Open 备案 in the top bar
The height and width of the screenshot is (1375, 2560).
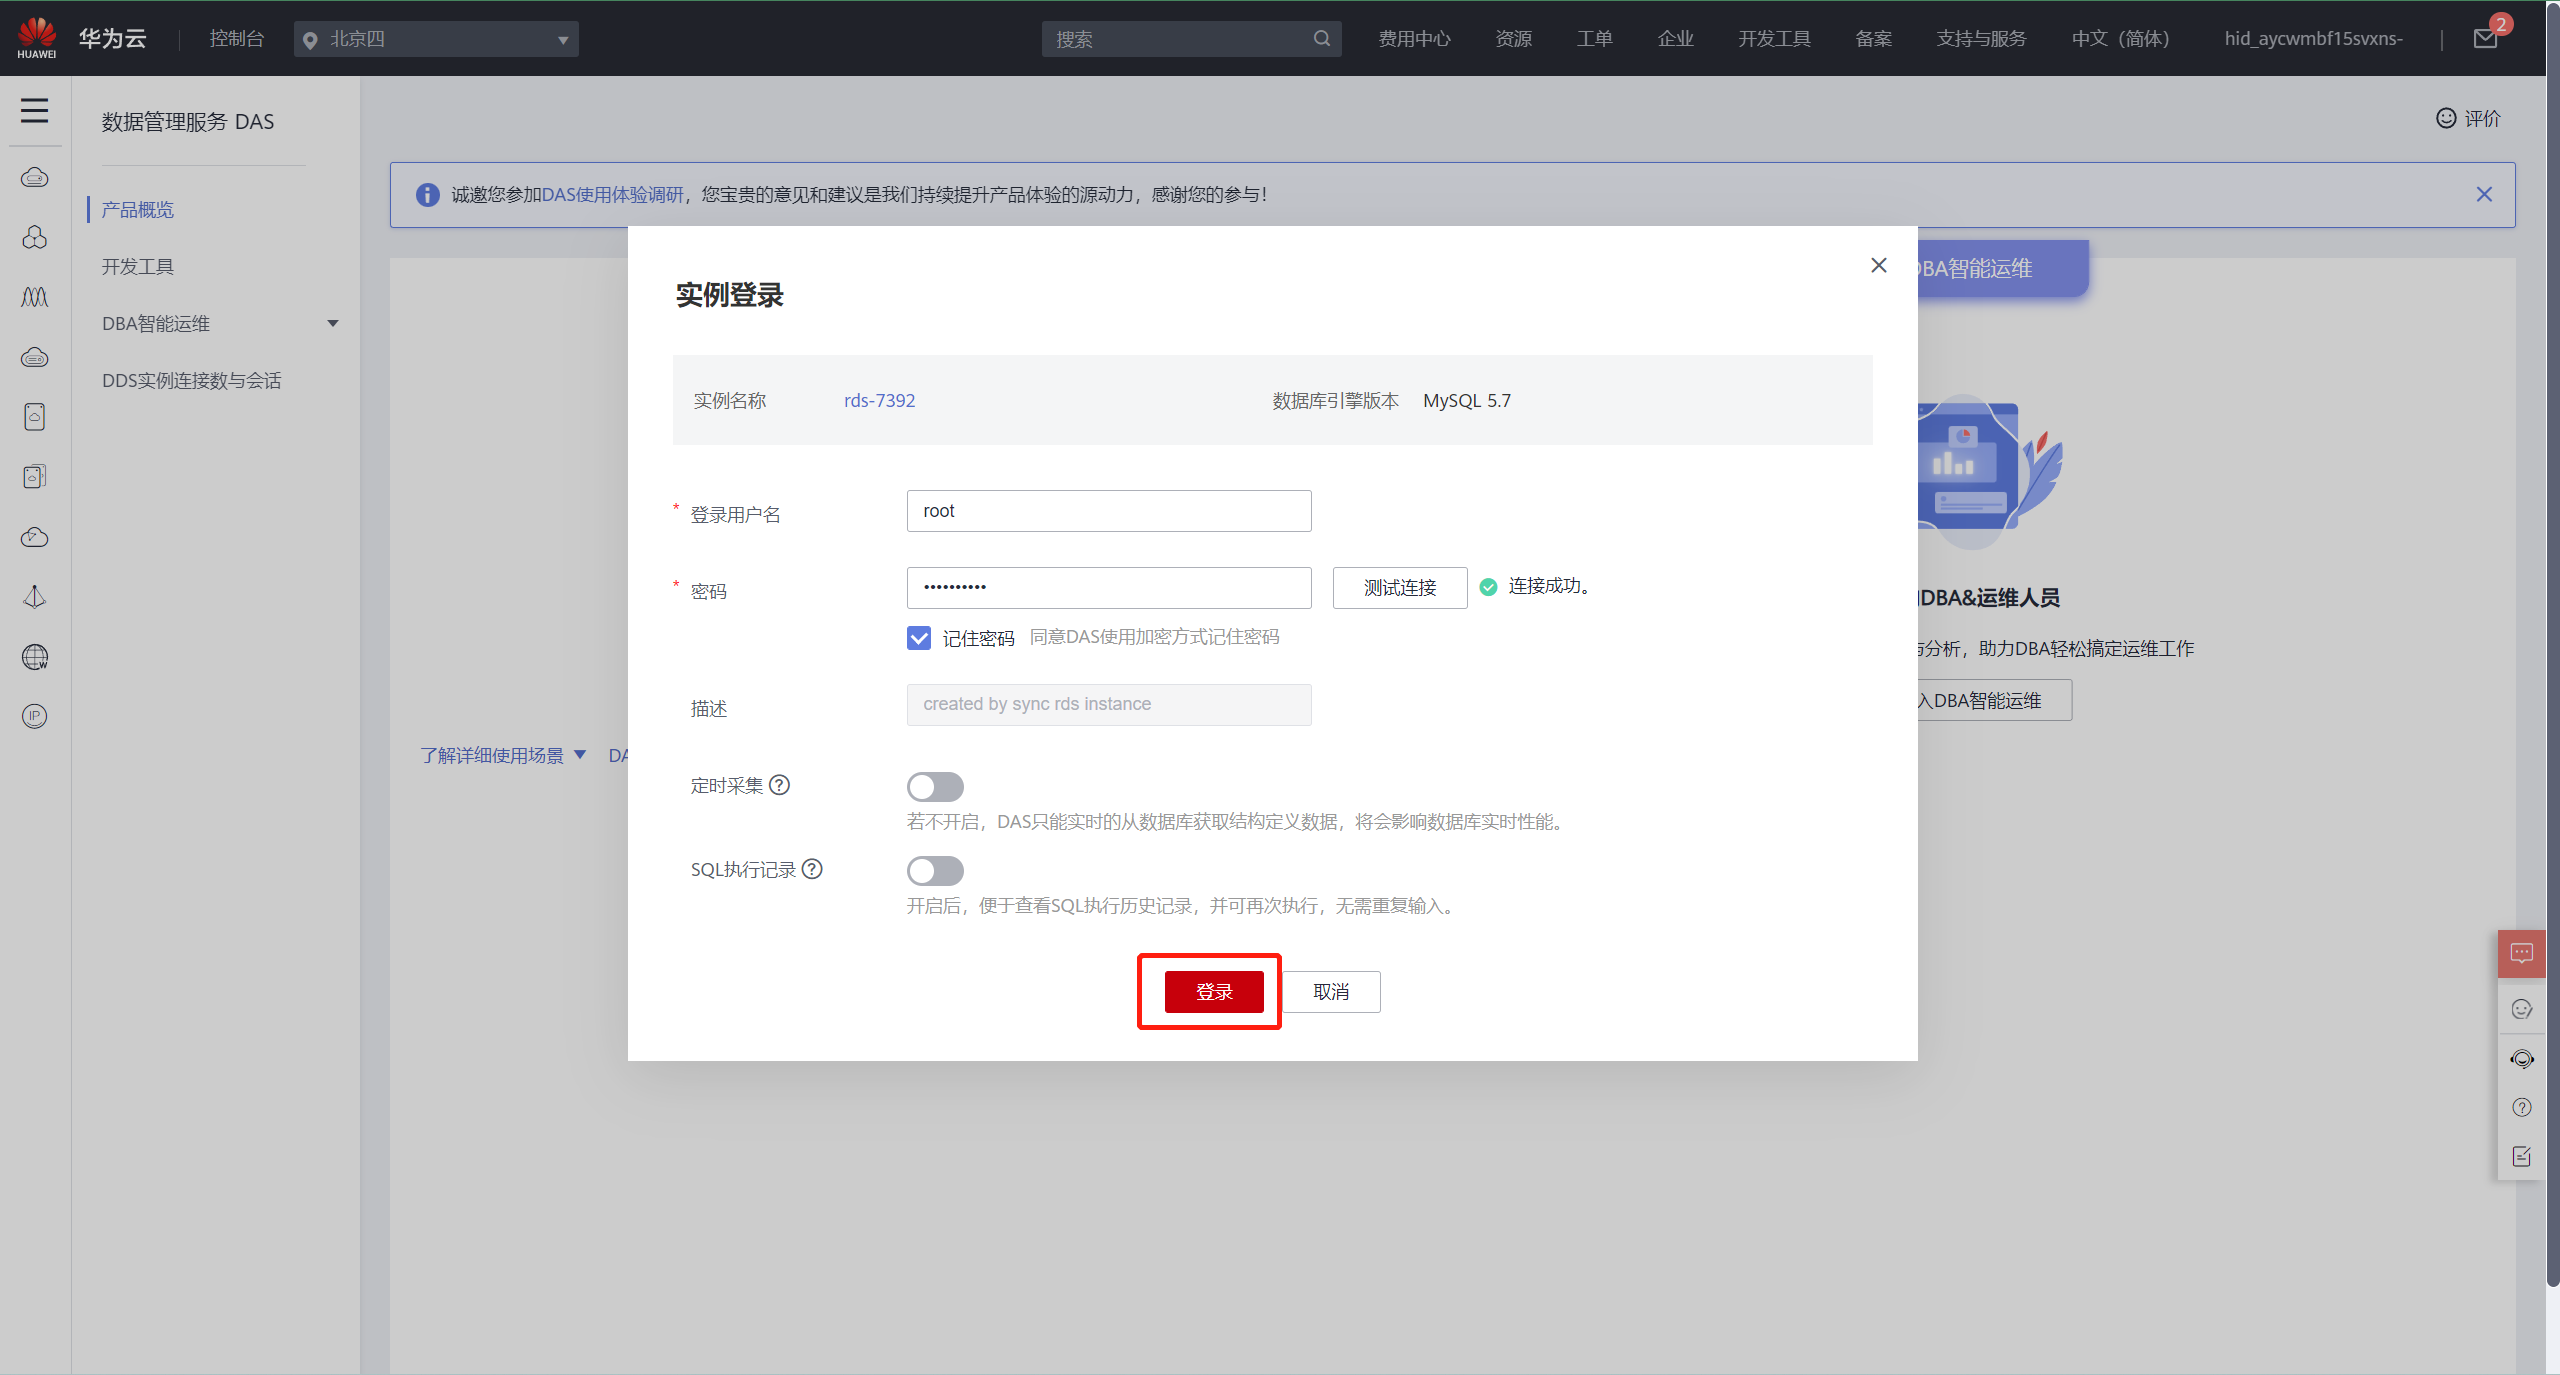(1874, 39)
